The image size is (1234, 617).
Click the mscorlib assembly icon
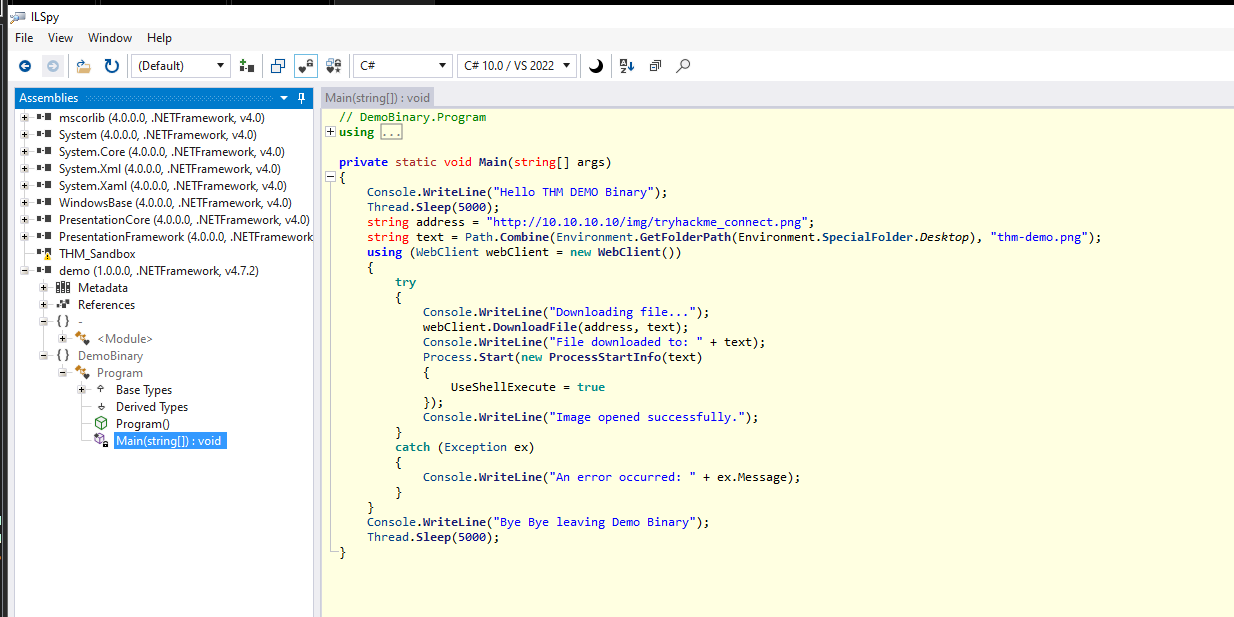(x=44, y=118)
